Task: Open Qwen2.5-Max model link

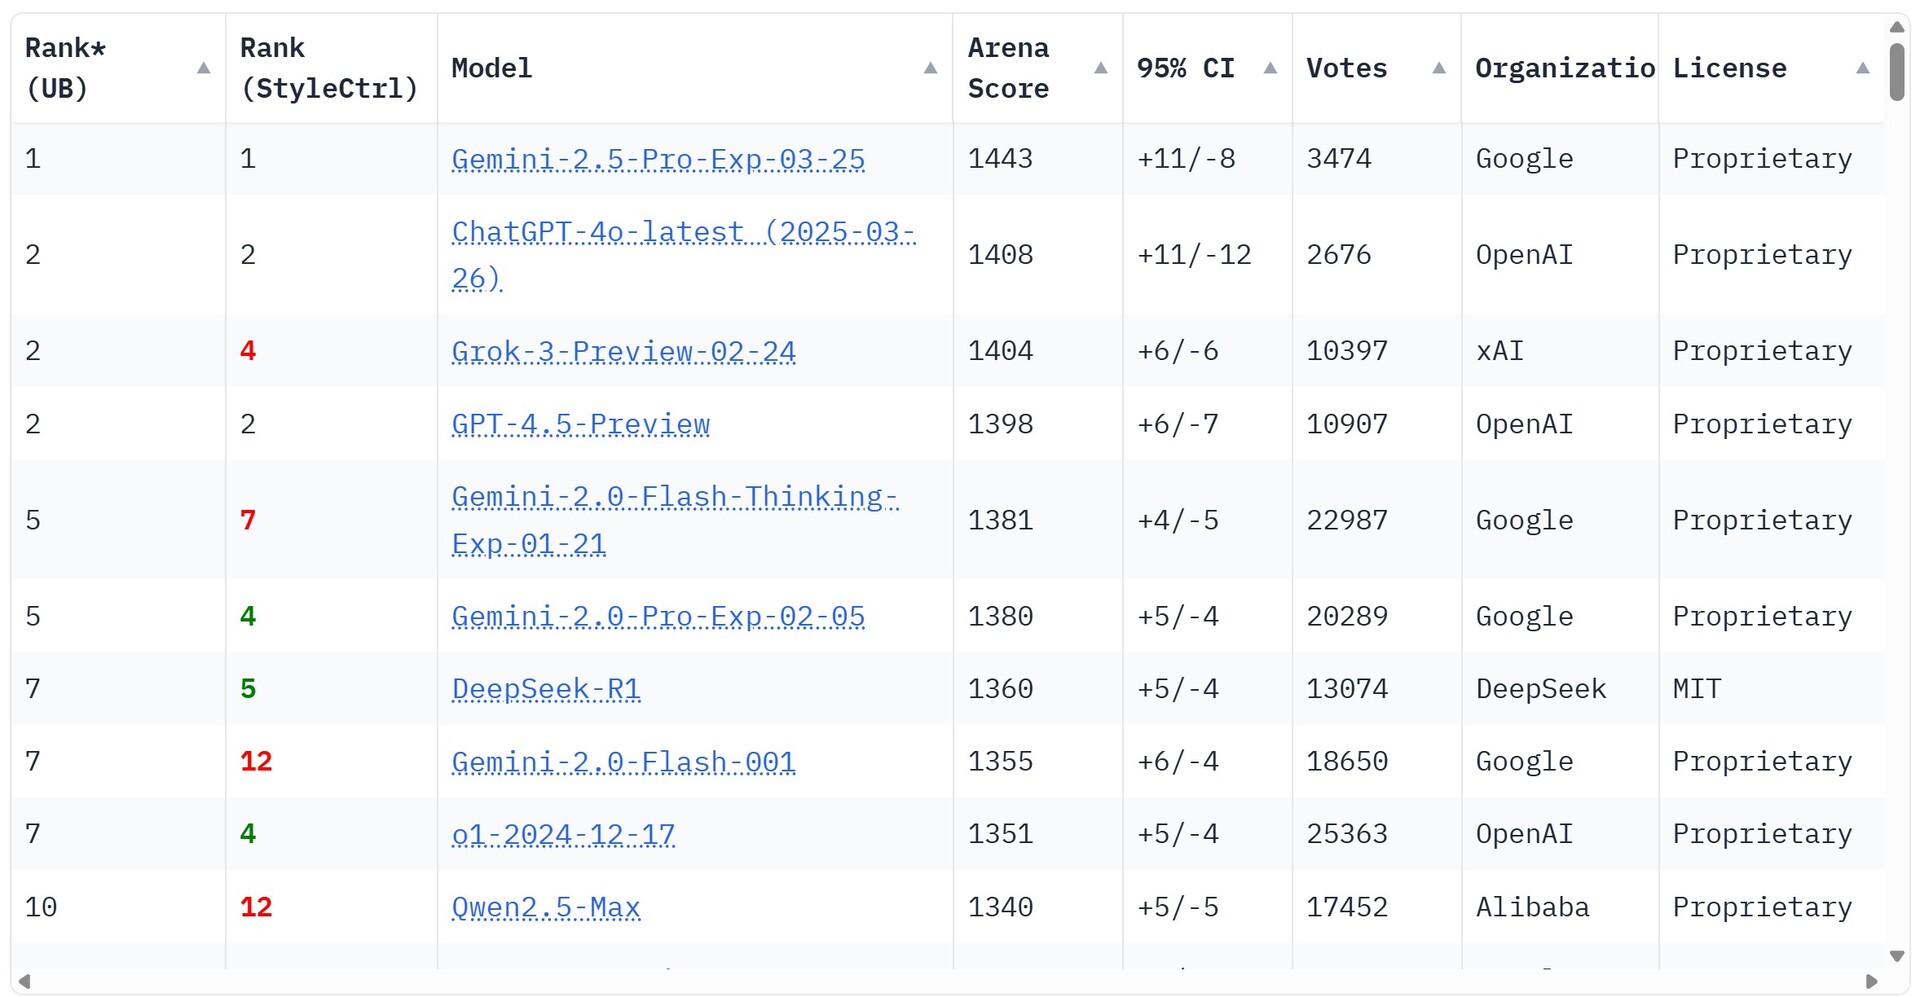Action: (x=546, y=907)
